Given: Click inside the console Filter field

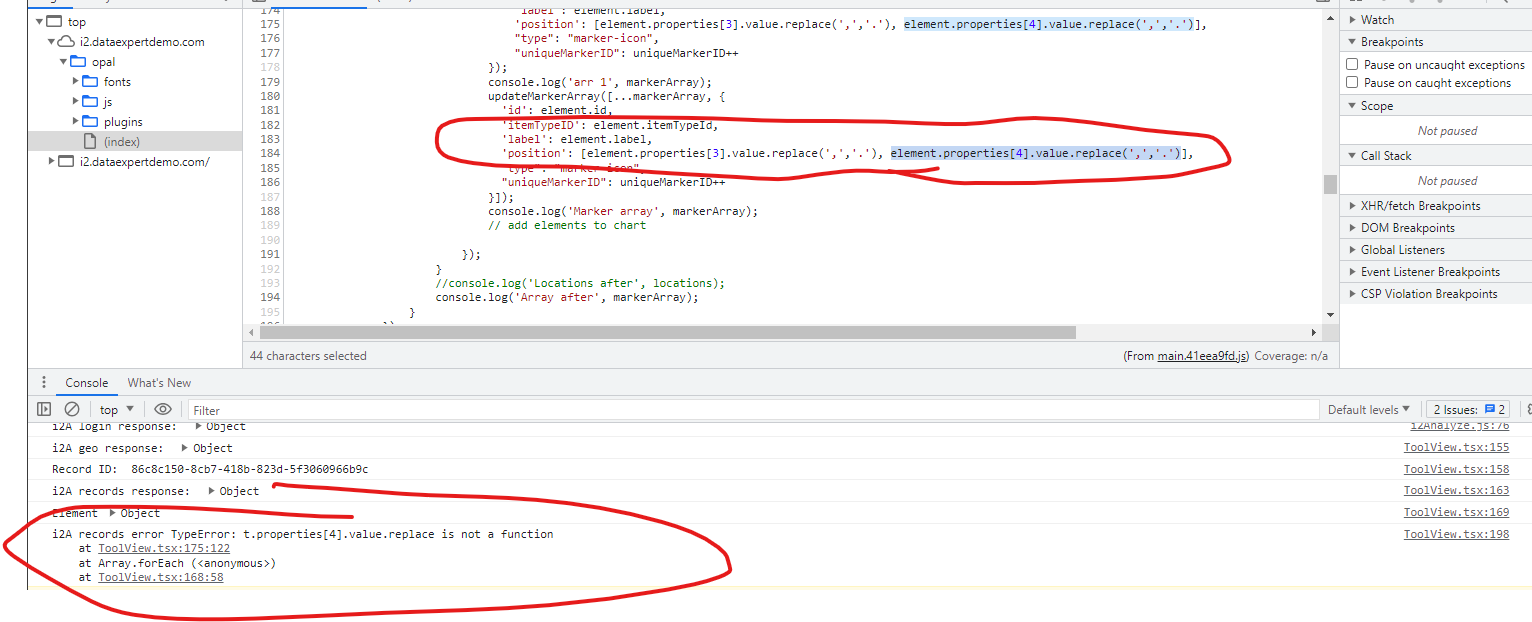Looking at the screenshot, I should tap(400, 409).
